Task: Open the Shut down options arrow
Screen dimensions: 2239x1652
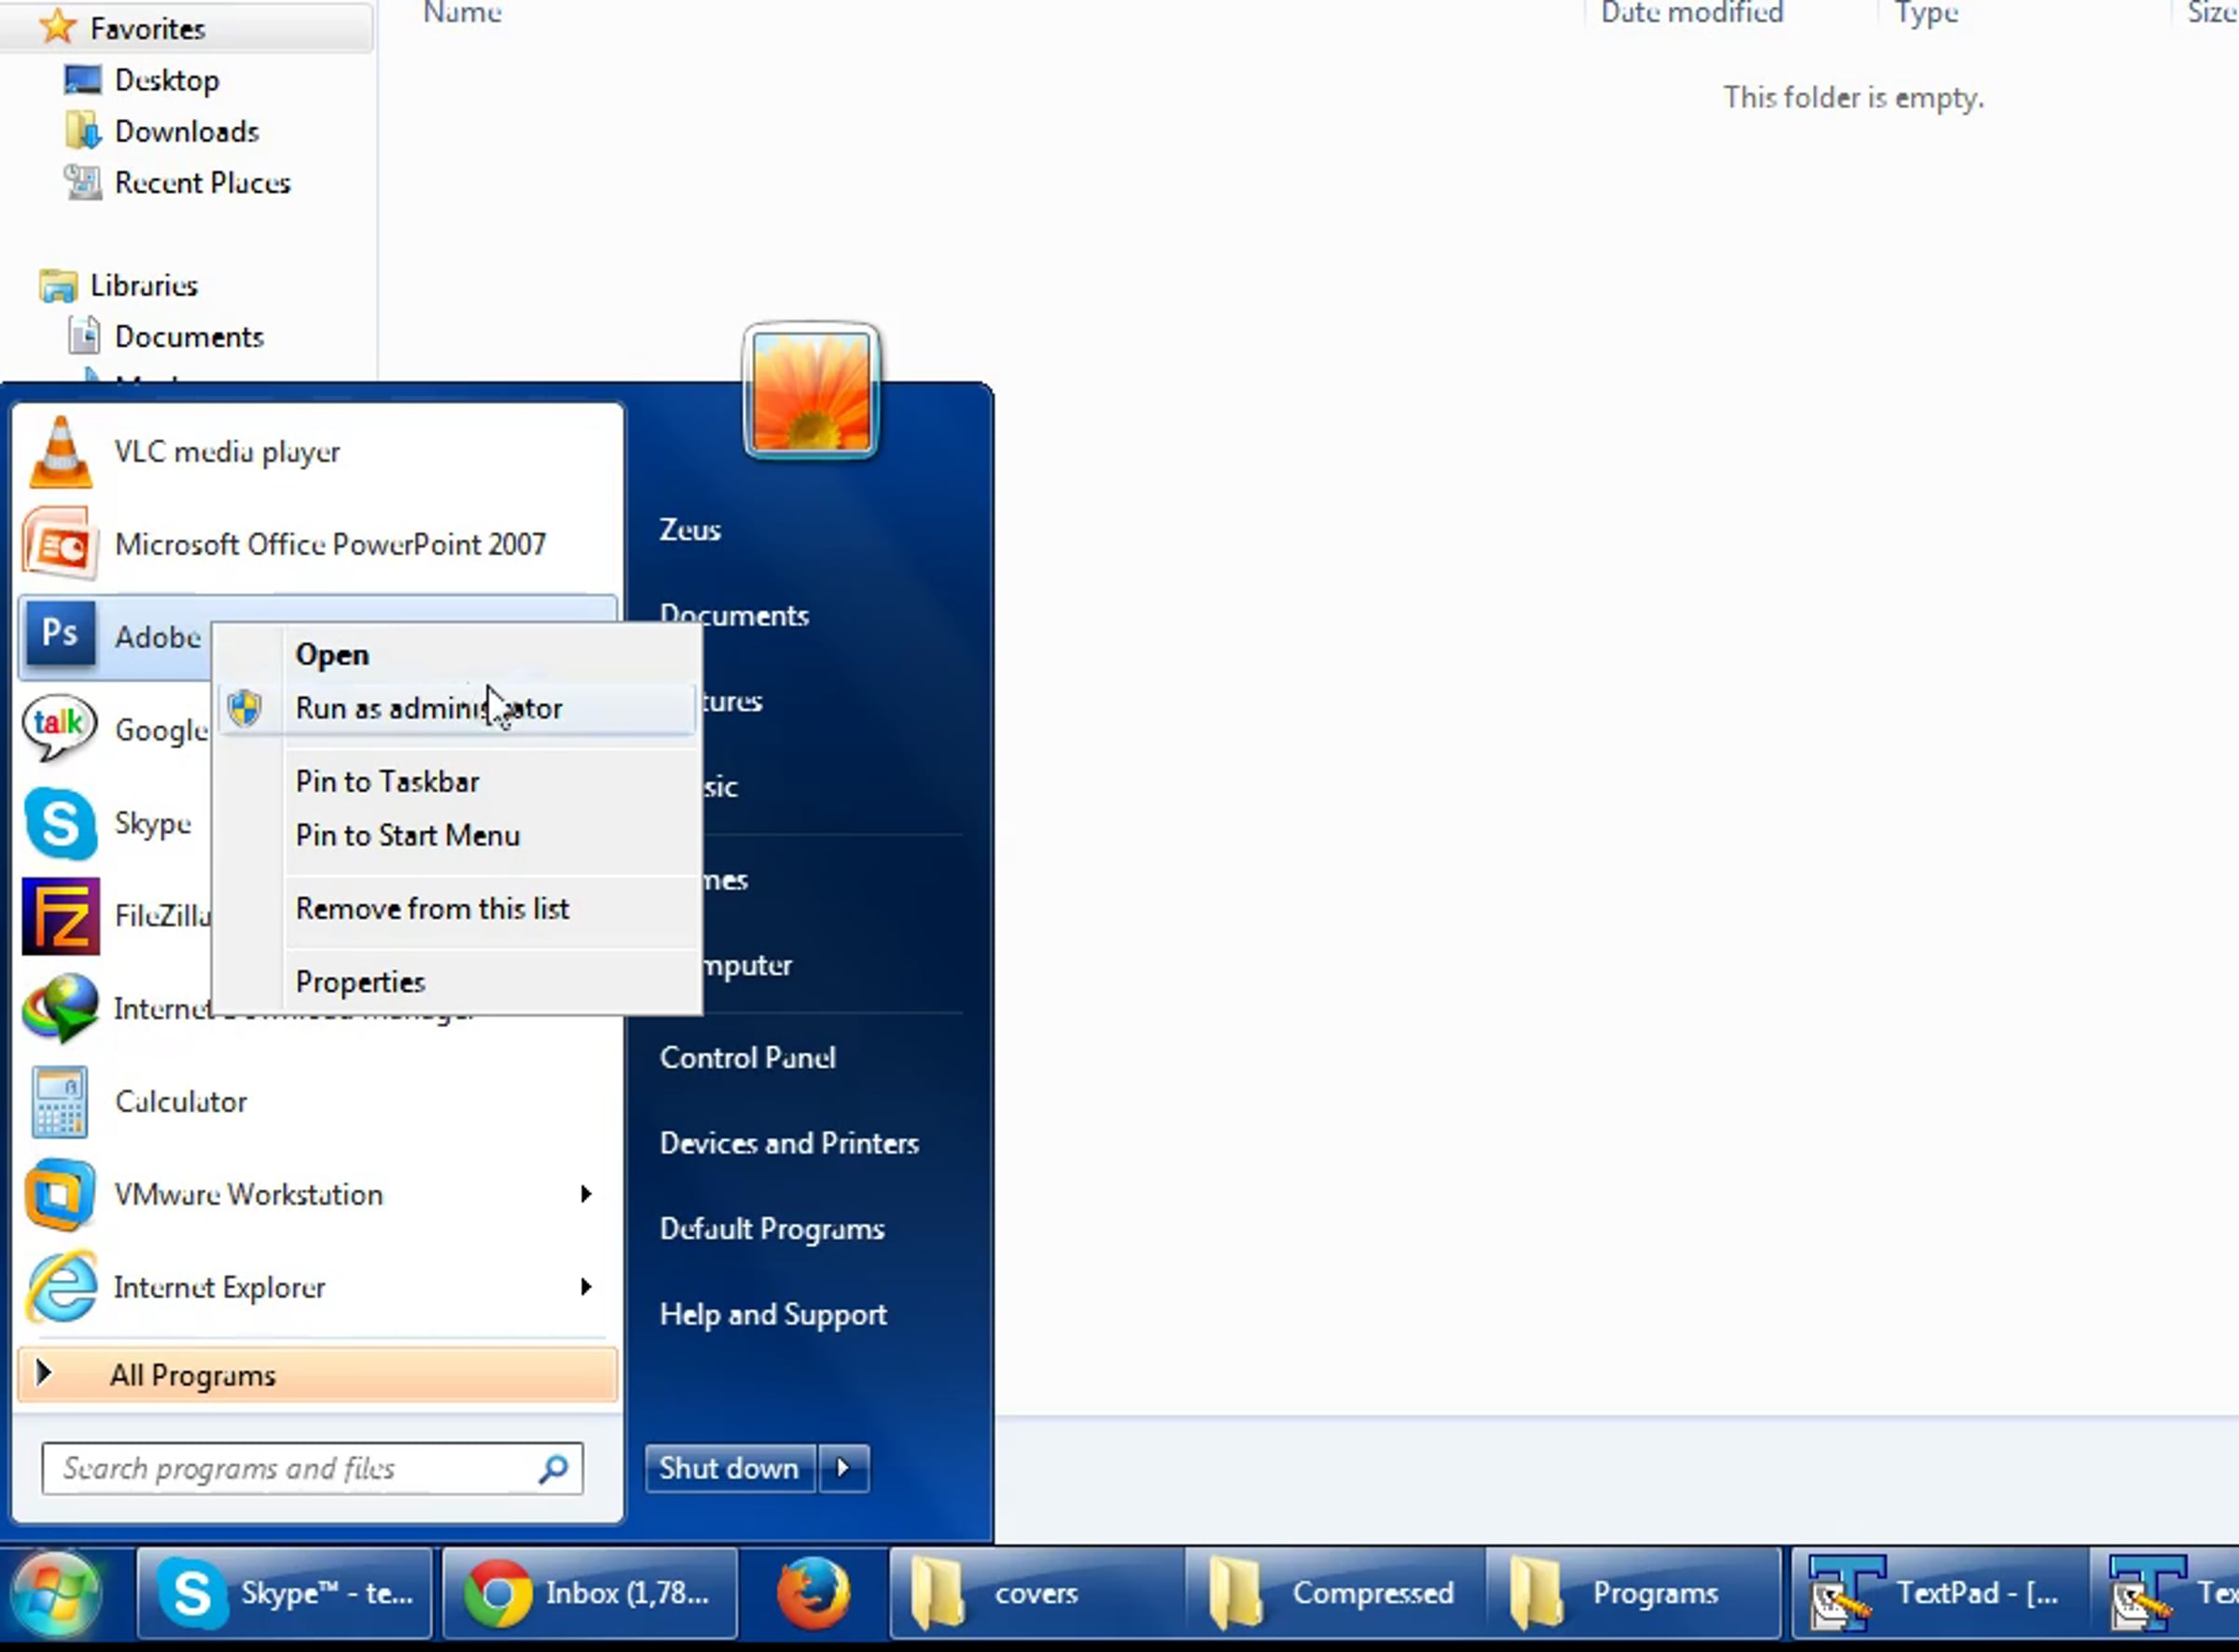Action: (x=843, y=1468)
